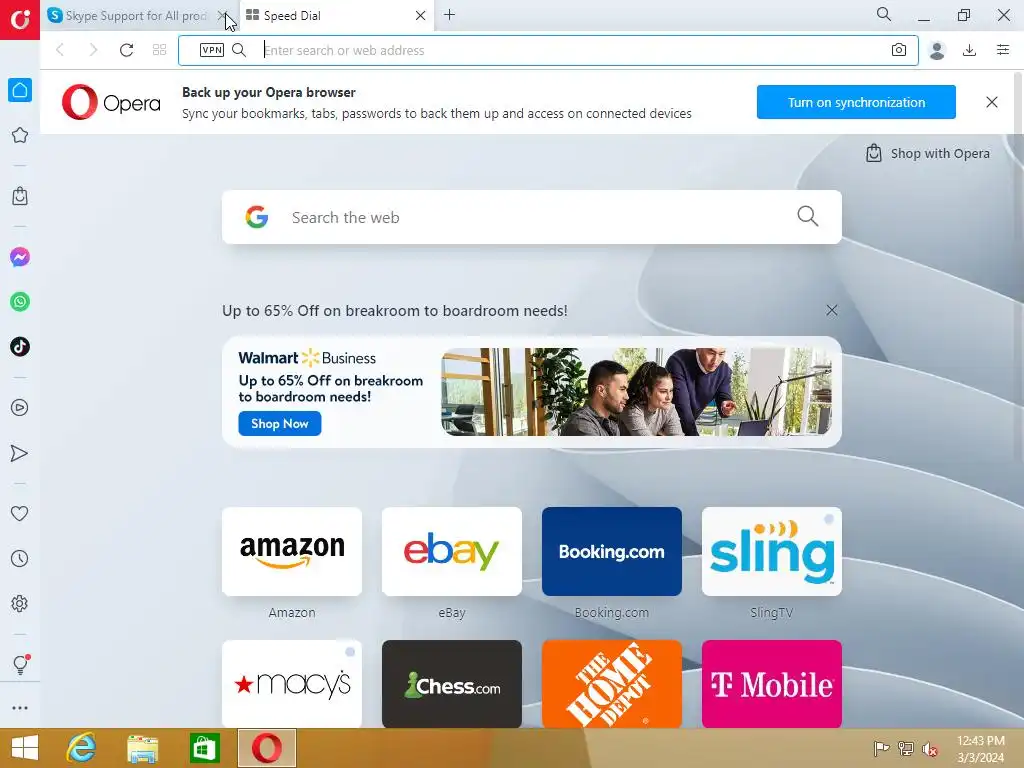
Task: Open the Macy's speed dial tile
Action: 292,684
